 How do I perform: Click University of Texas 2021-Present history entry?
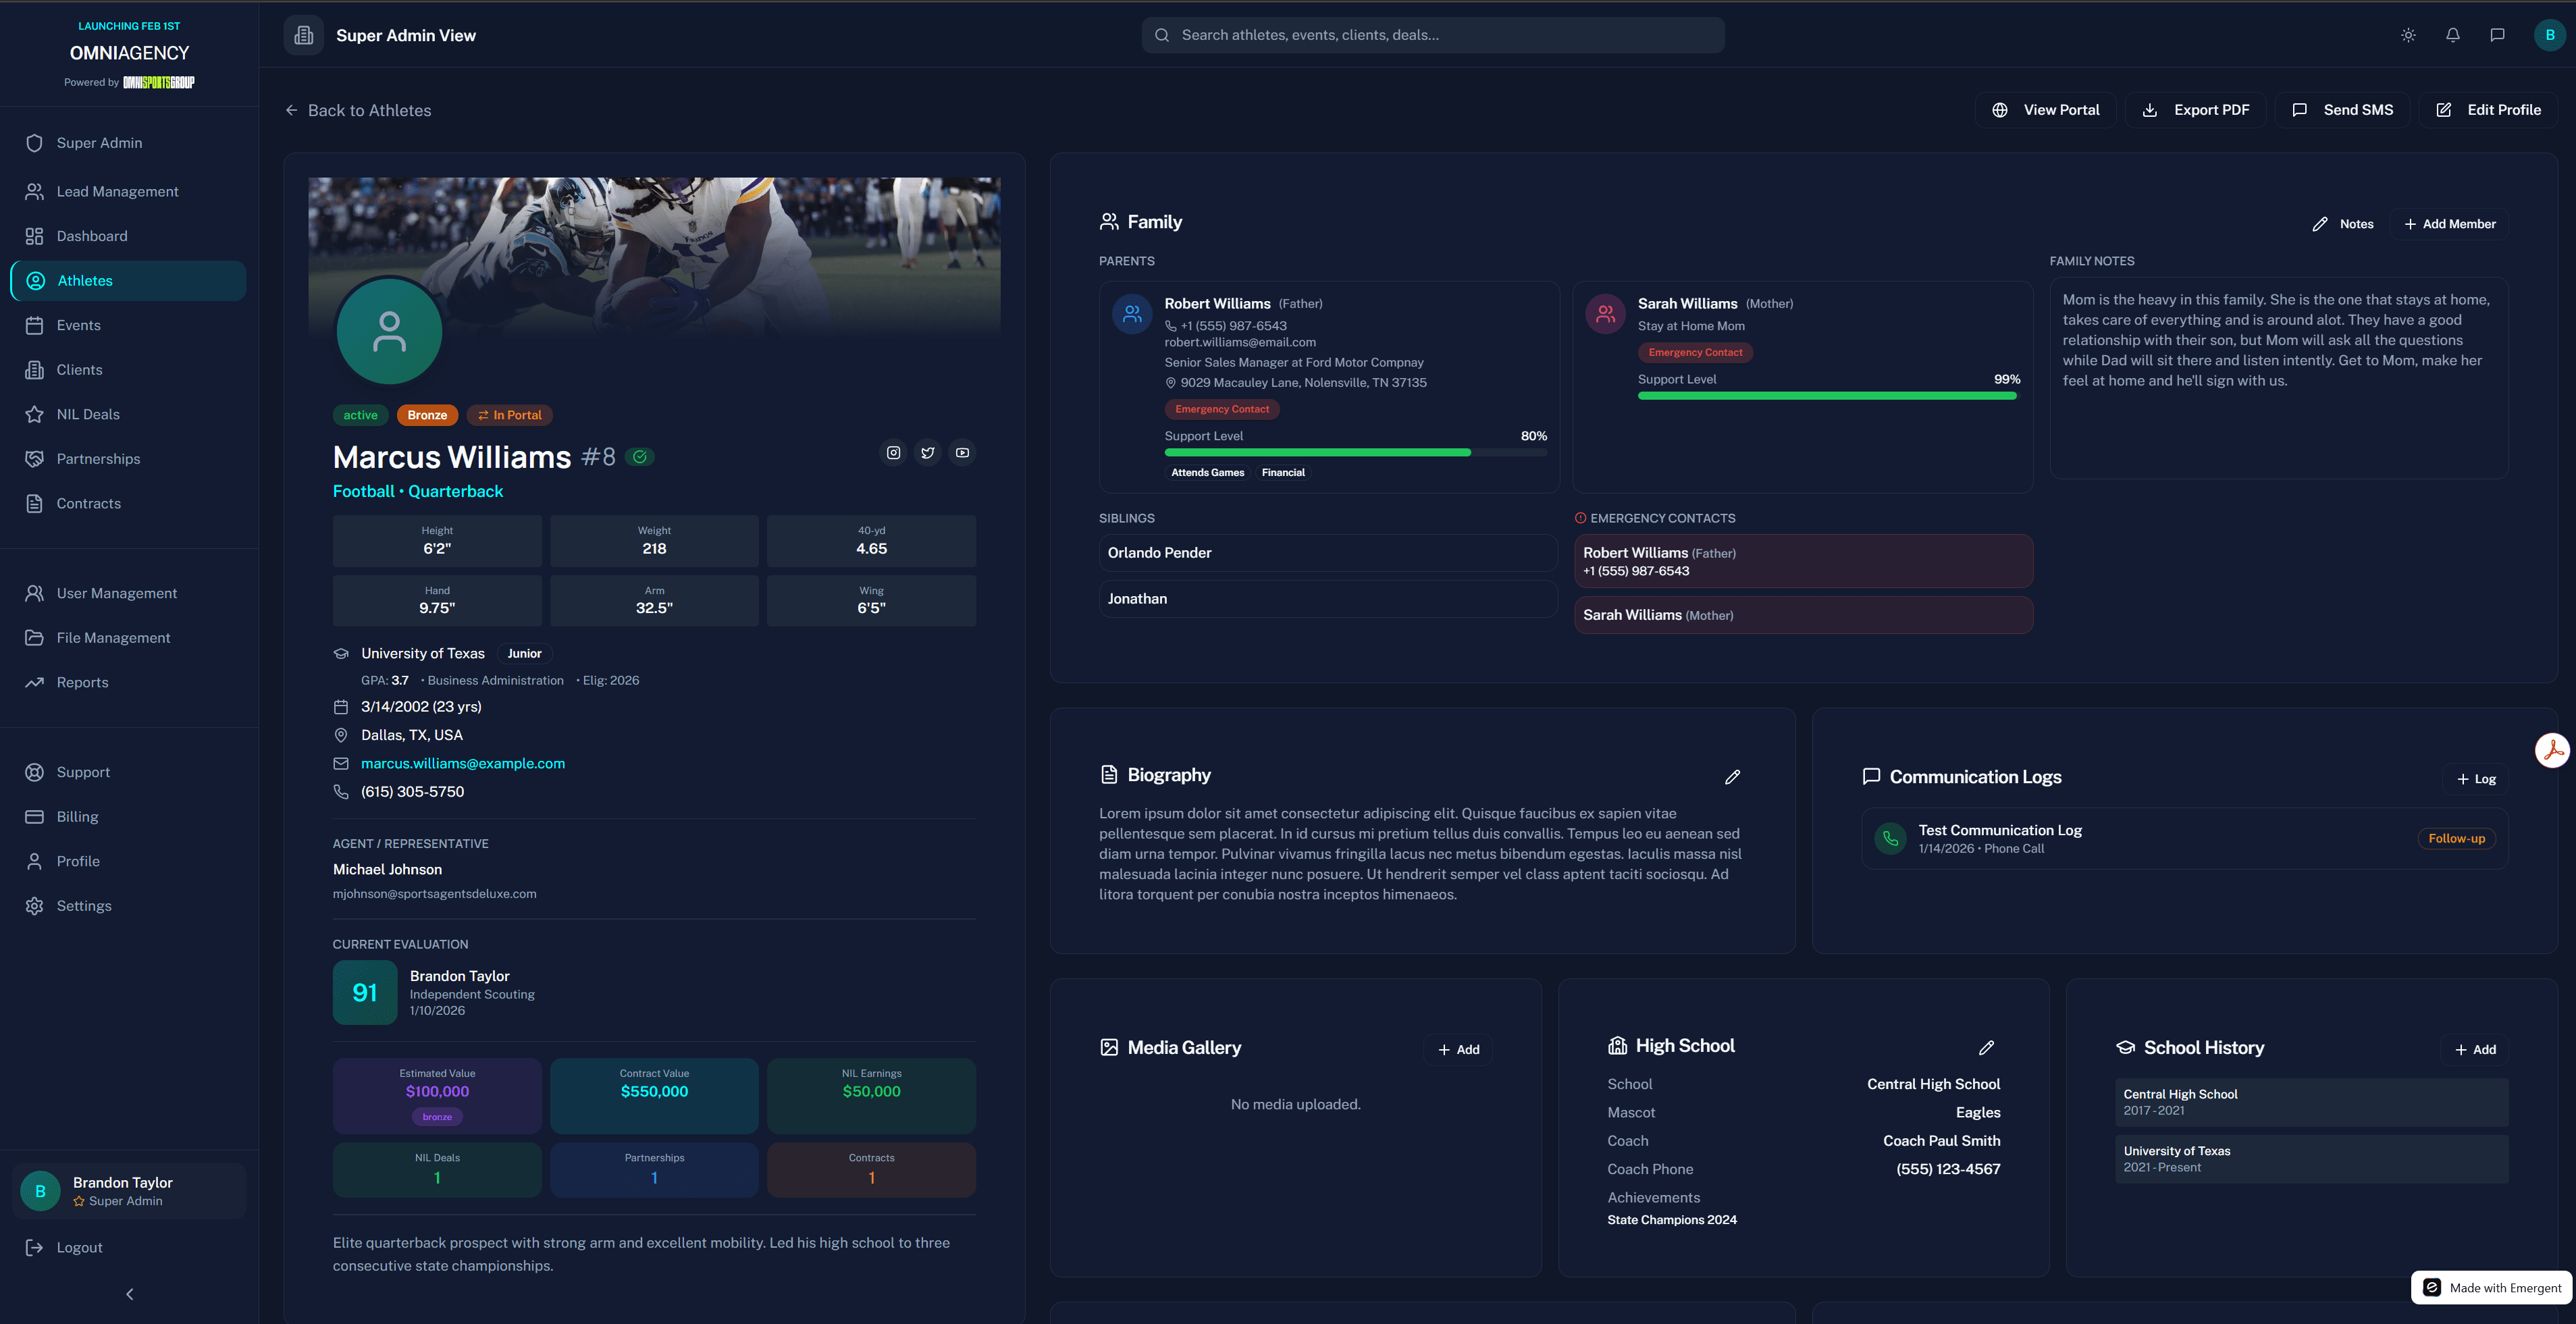[x=2311, y=1159]
